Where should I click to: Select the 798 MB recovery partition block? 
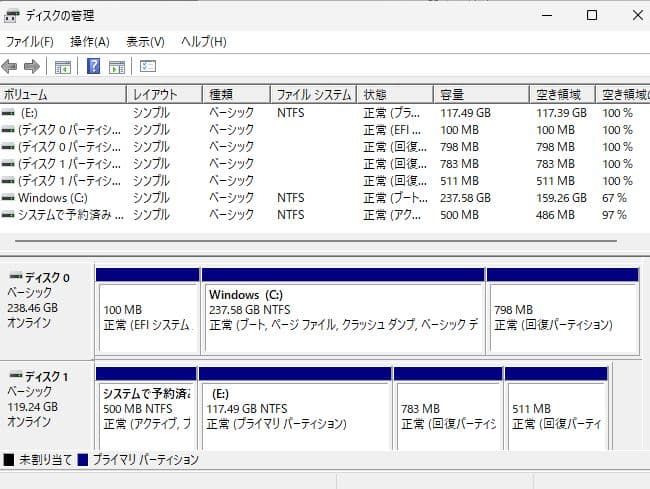[563, 312]
